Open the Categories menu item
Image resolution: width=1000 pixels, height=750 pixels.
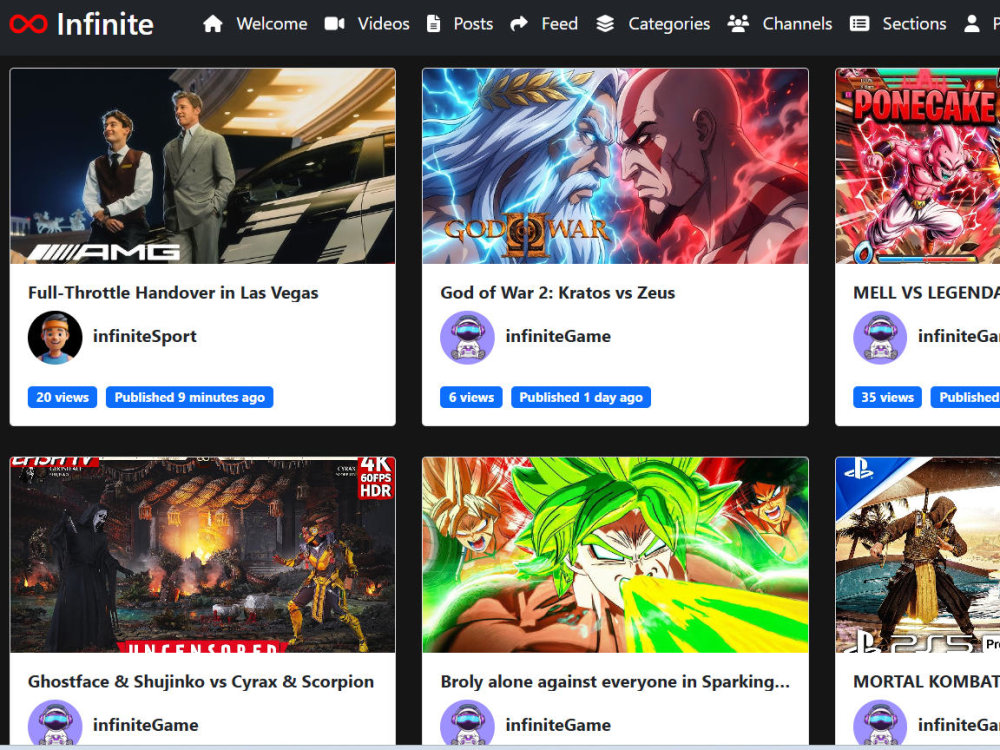[x=669, y=24]
